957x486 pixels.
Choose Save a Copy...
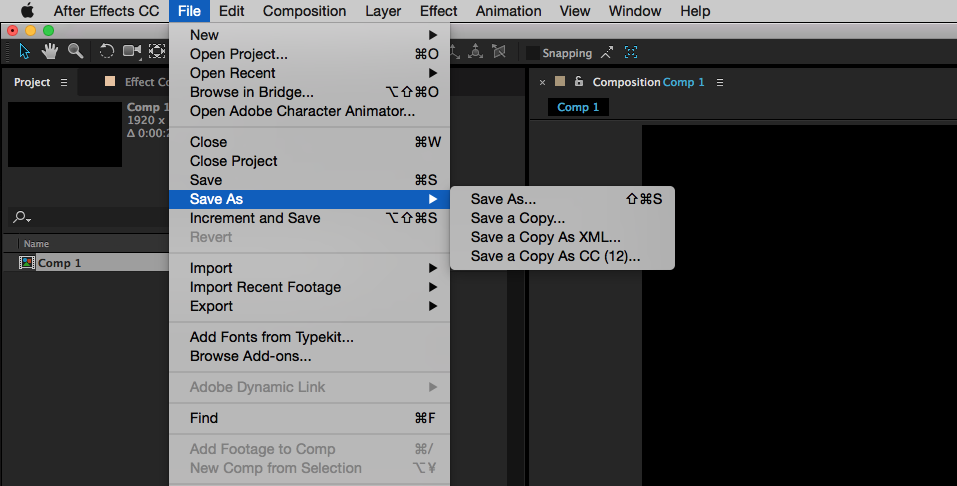coord(562,218)
